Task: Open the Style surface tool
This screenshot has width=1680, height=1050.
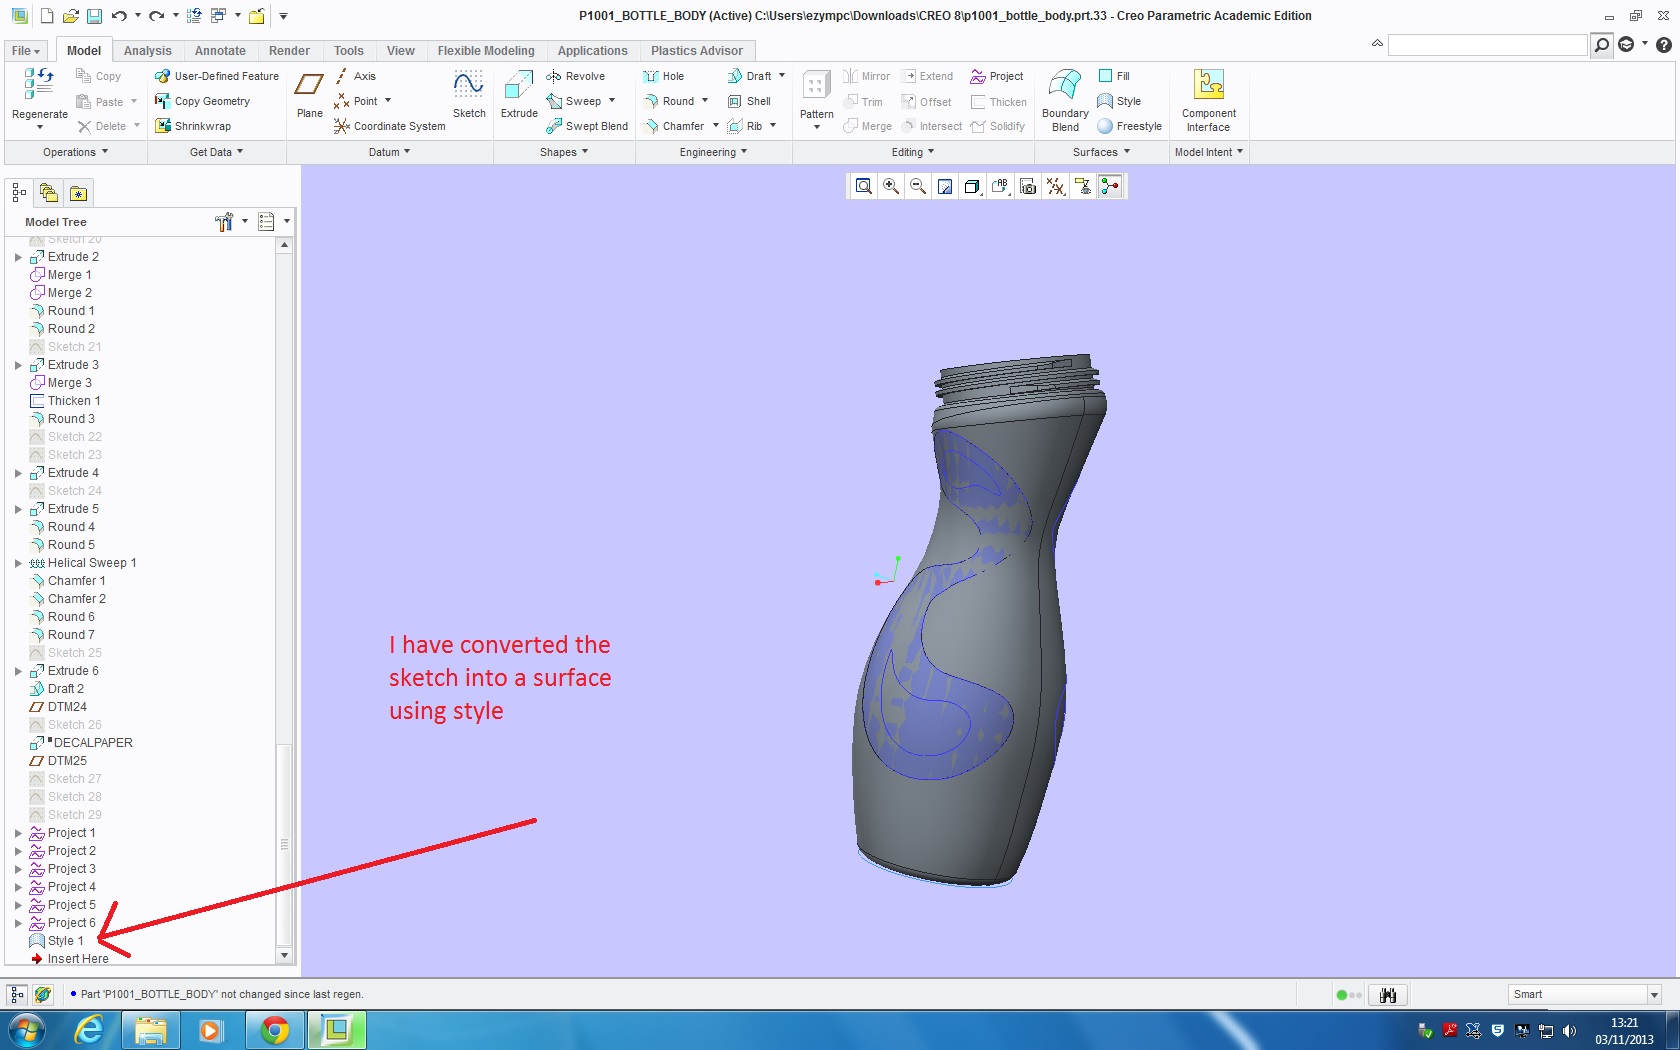Action: point(1119,101)
